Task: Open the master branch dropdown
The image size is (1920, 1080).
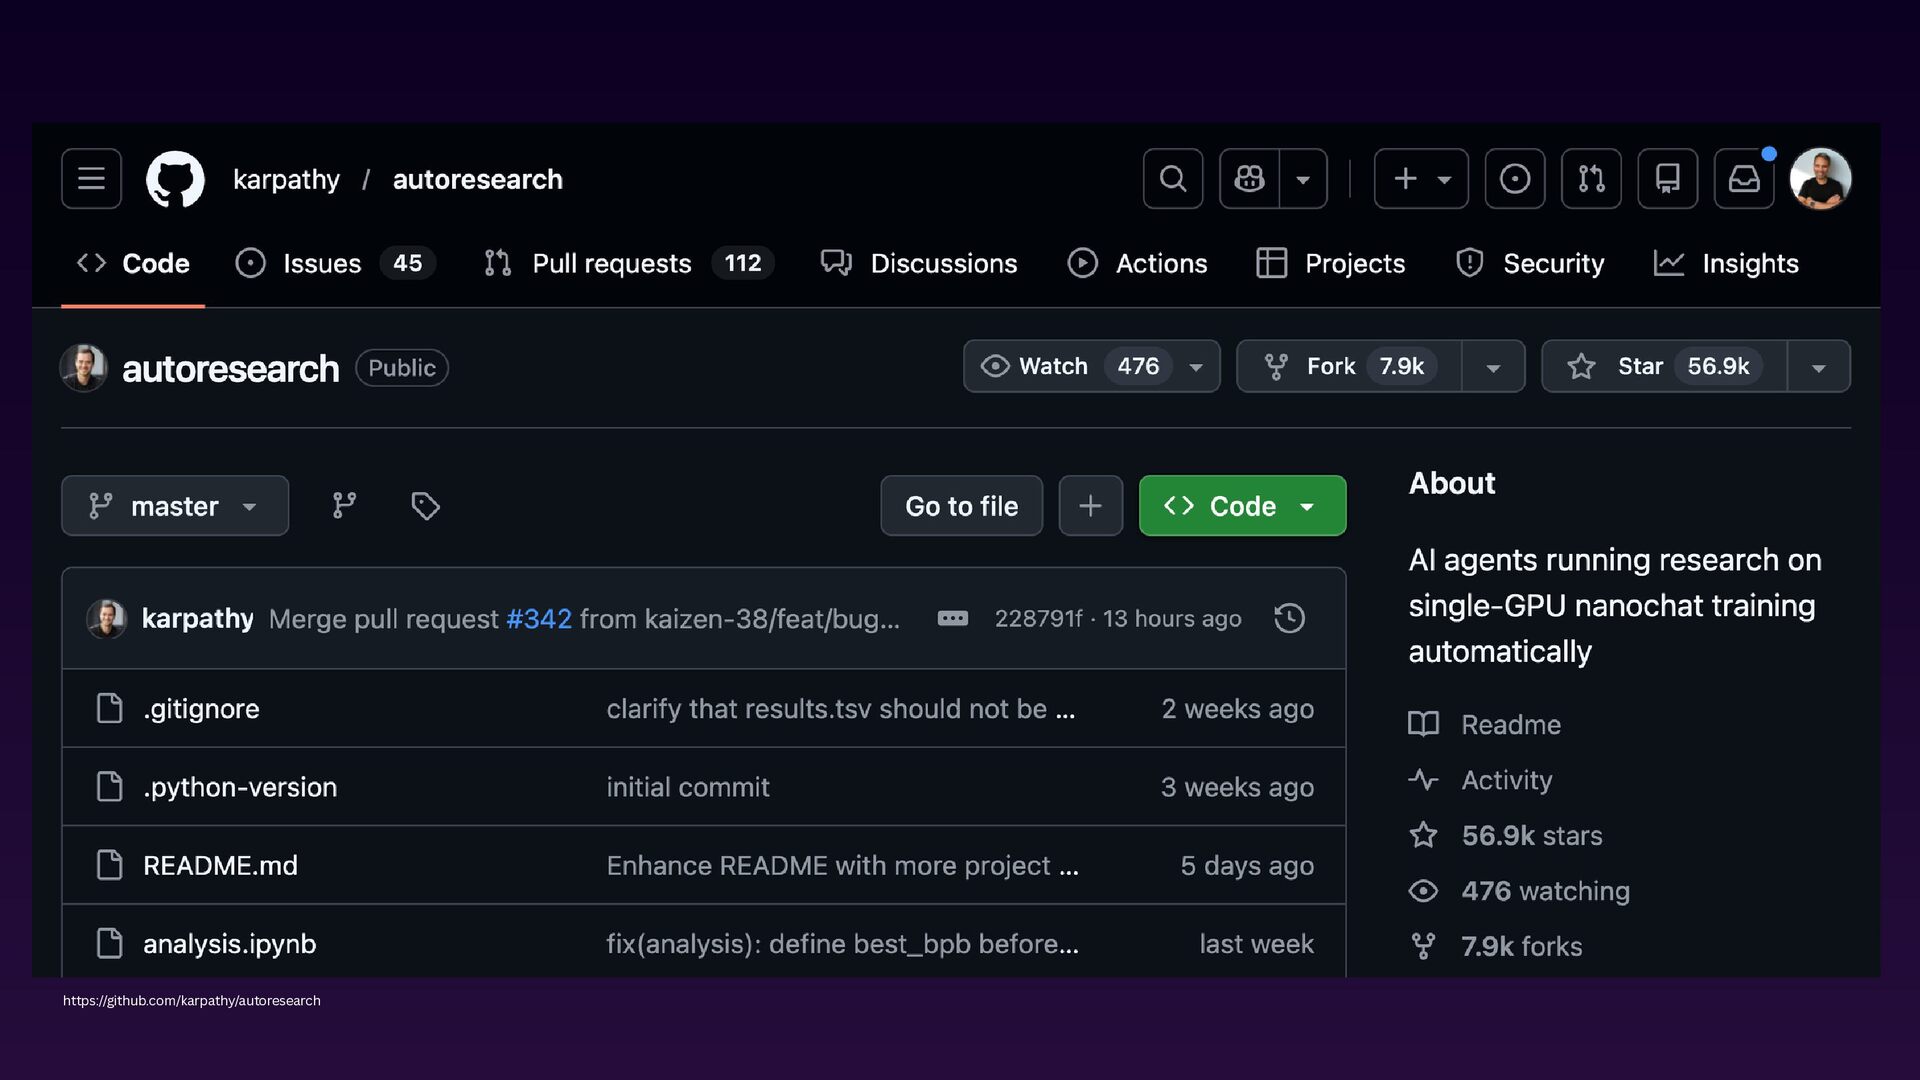Action: [x=175, y=506]
